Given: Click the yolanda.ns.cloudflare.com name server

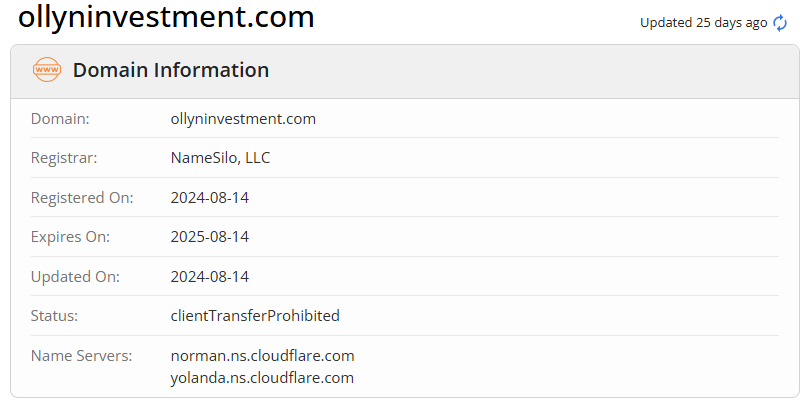Looking at the screenshot, I should point(262,378).
